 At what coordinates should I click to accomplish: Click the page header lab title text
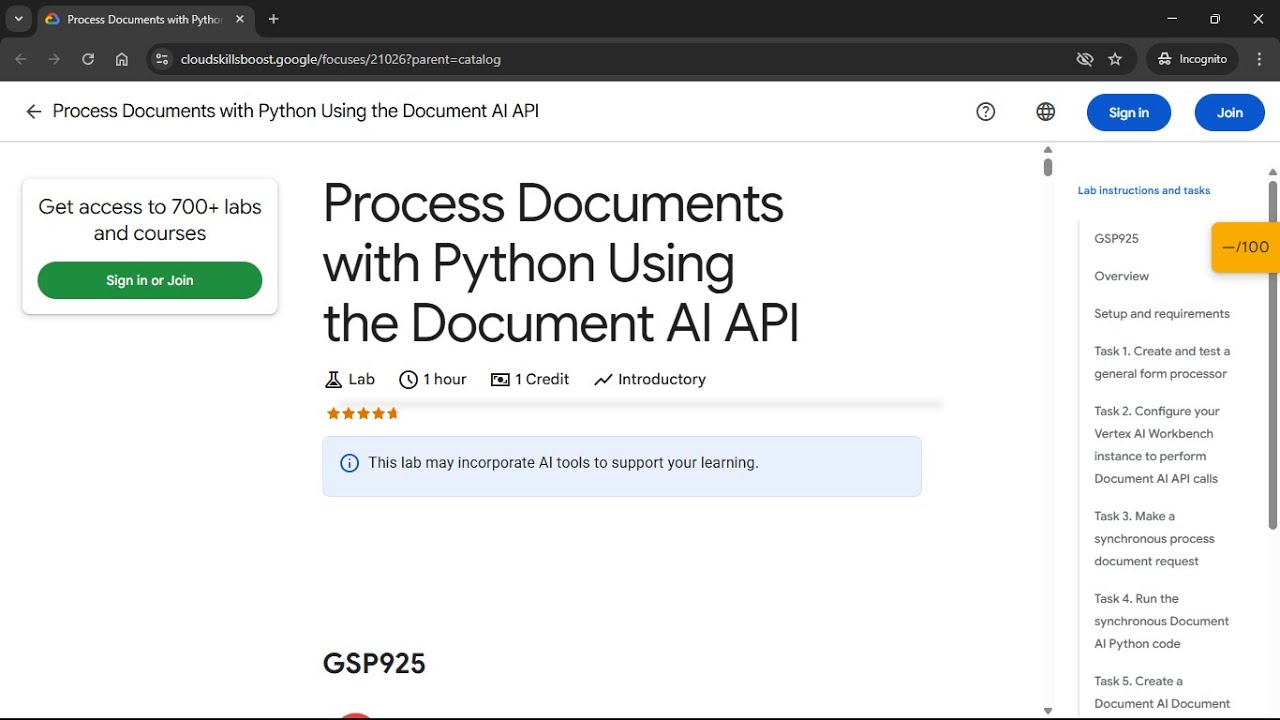pyautogui.click(x=296, y=111)
